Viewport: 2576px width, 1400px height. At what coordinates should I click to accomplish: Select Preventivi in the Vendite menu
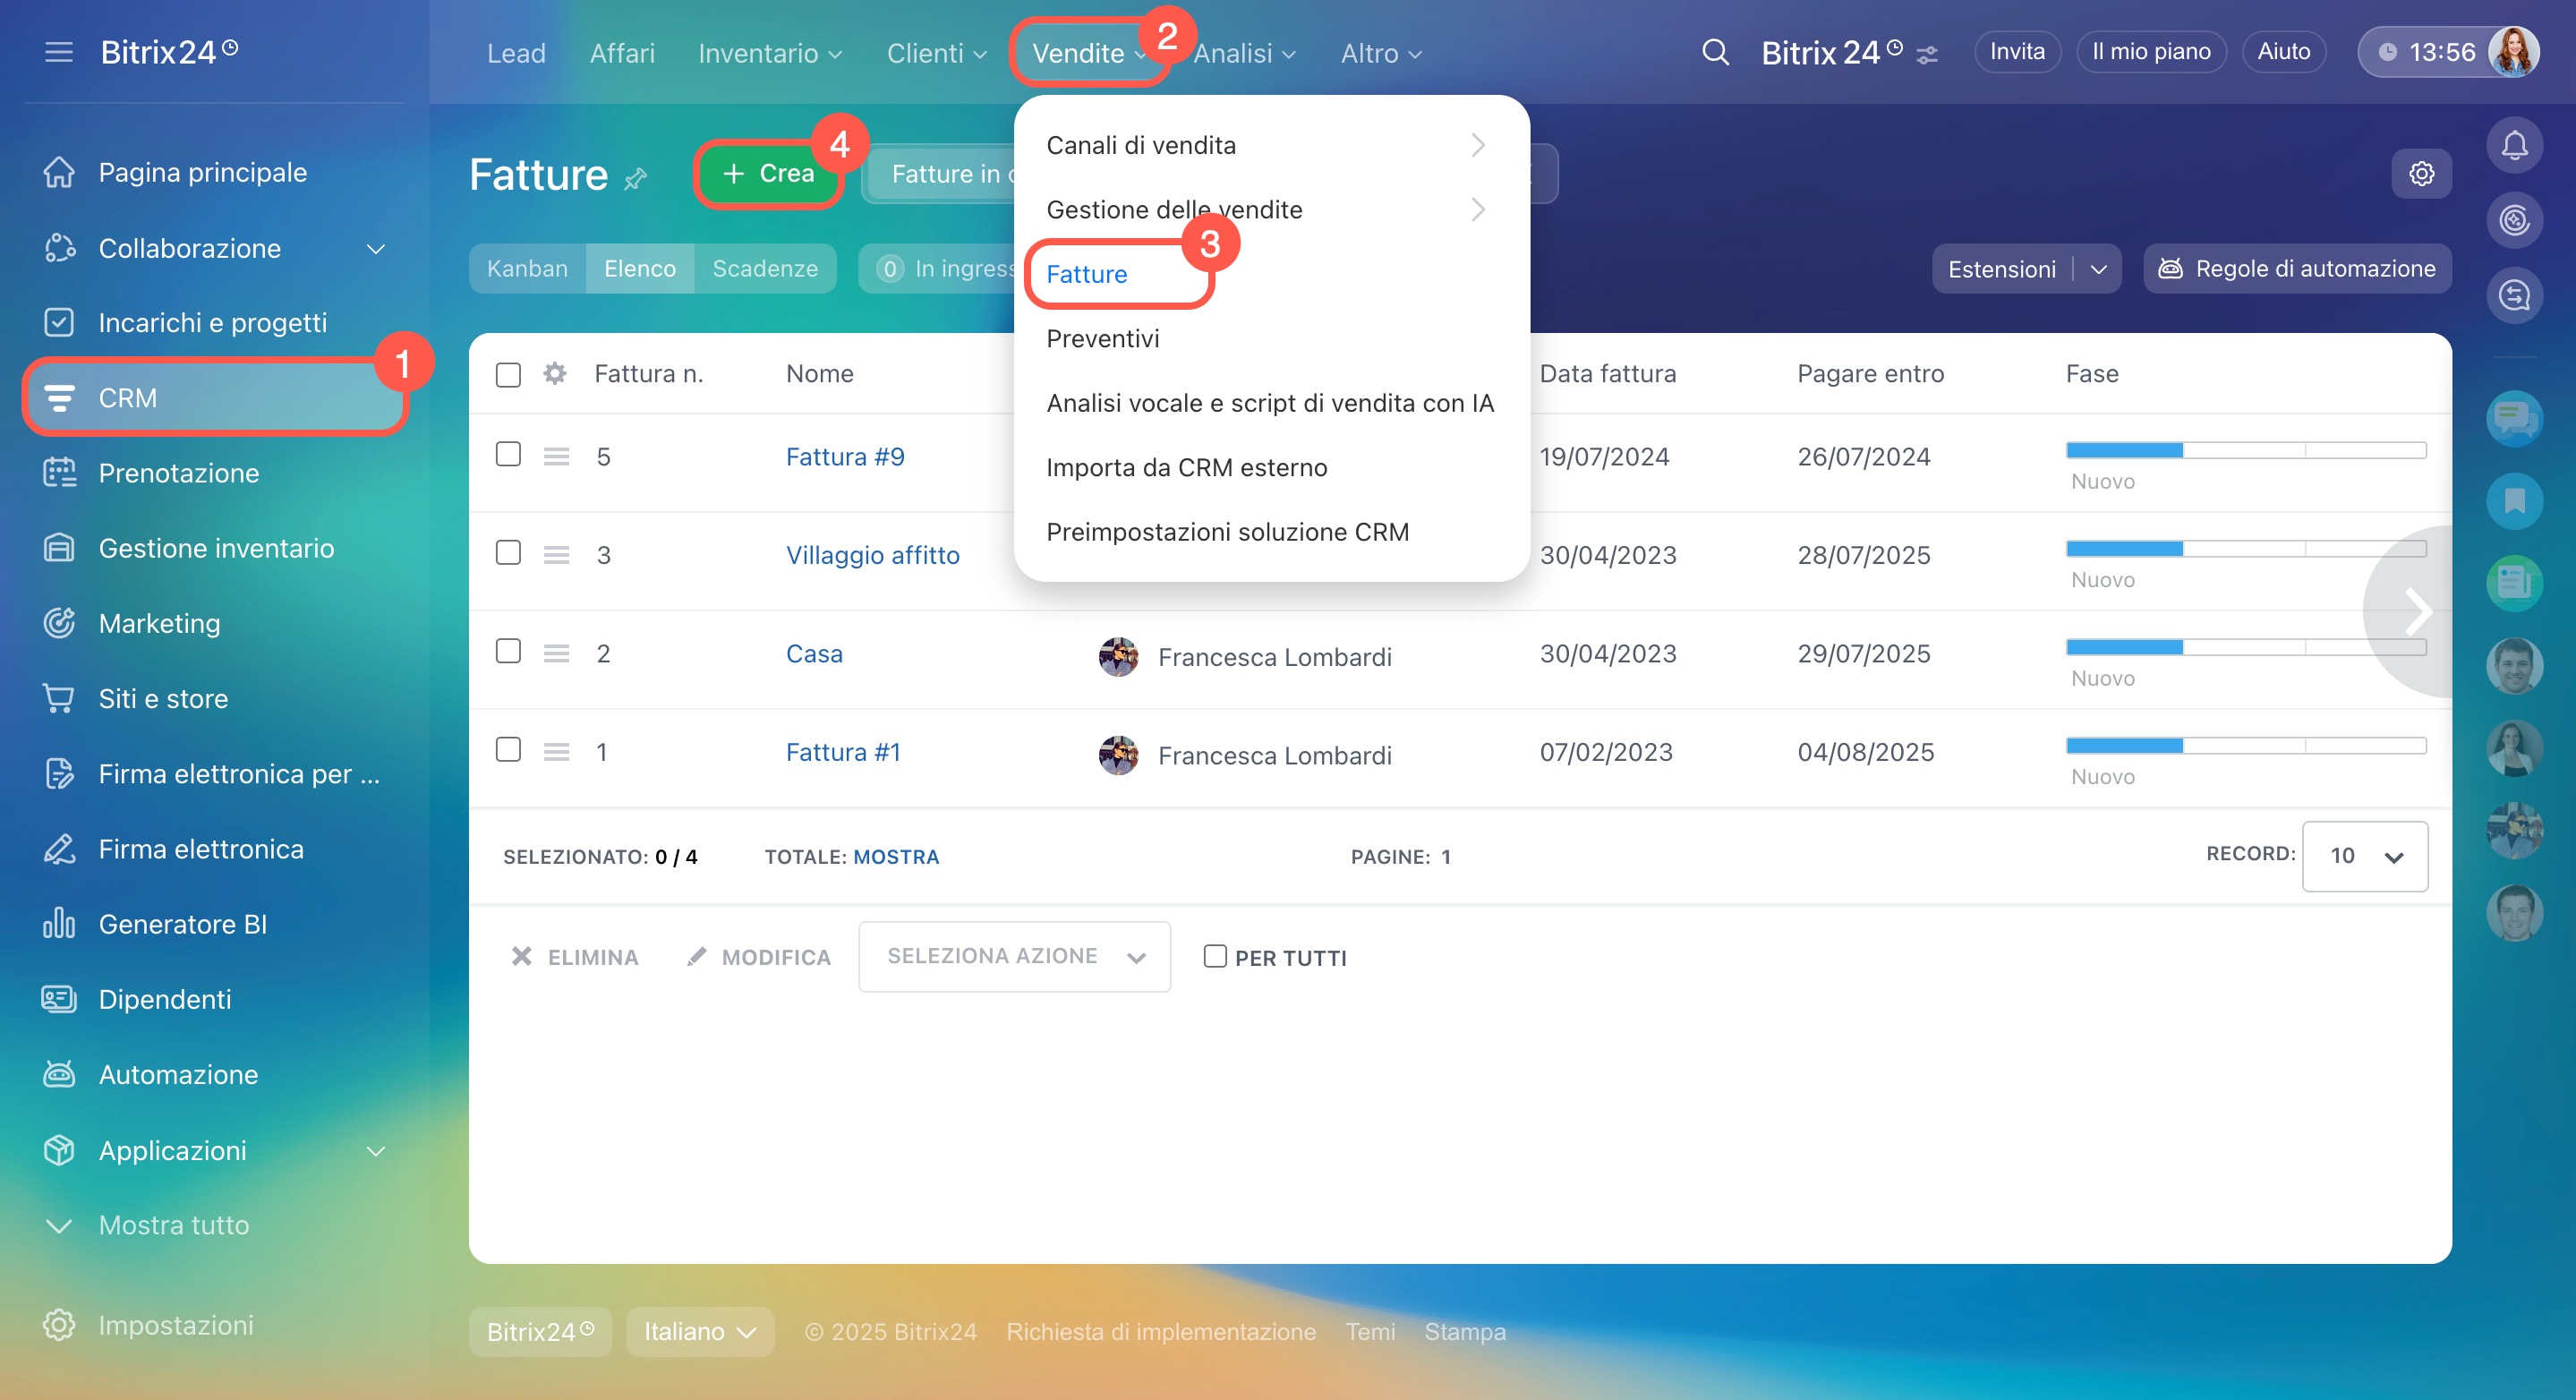[x=1103, y=338]
